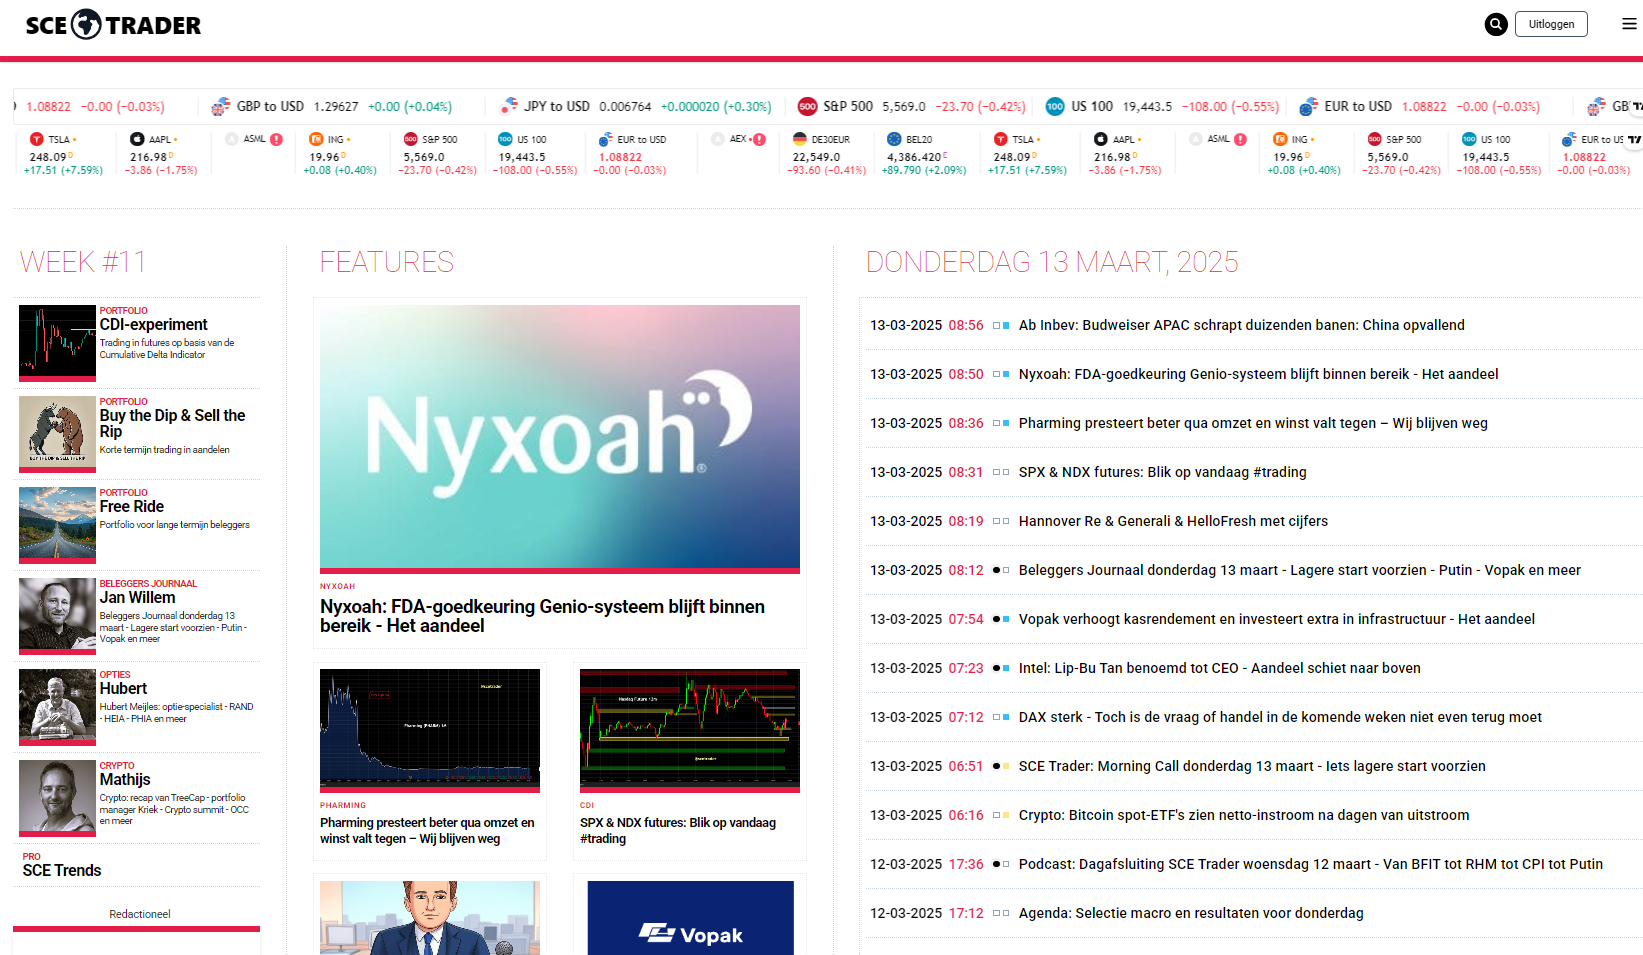Open the SCE Trends pro link

click(x=62, y=870)
